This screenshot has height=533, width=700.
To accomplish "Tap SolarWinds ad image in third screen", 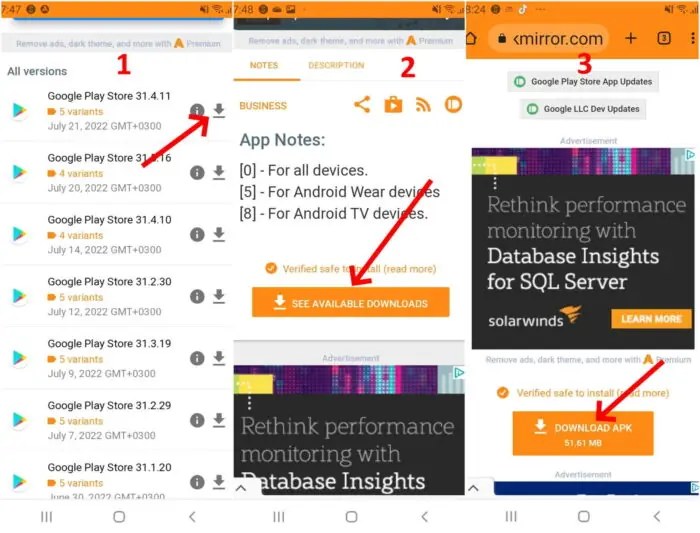I will click(x=583, y=248).
